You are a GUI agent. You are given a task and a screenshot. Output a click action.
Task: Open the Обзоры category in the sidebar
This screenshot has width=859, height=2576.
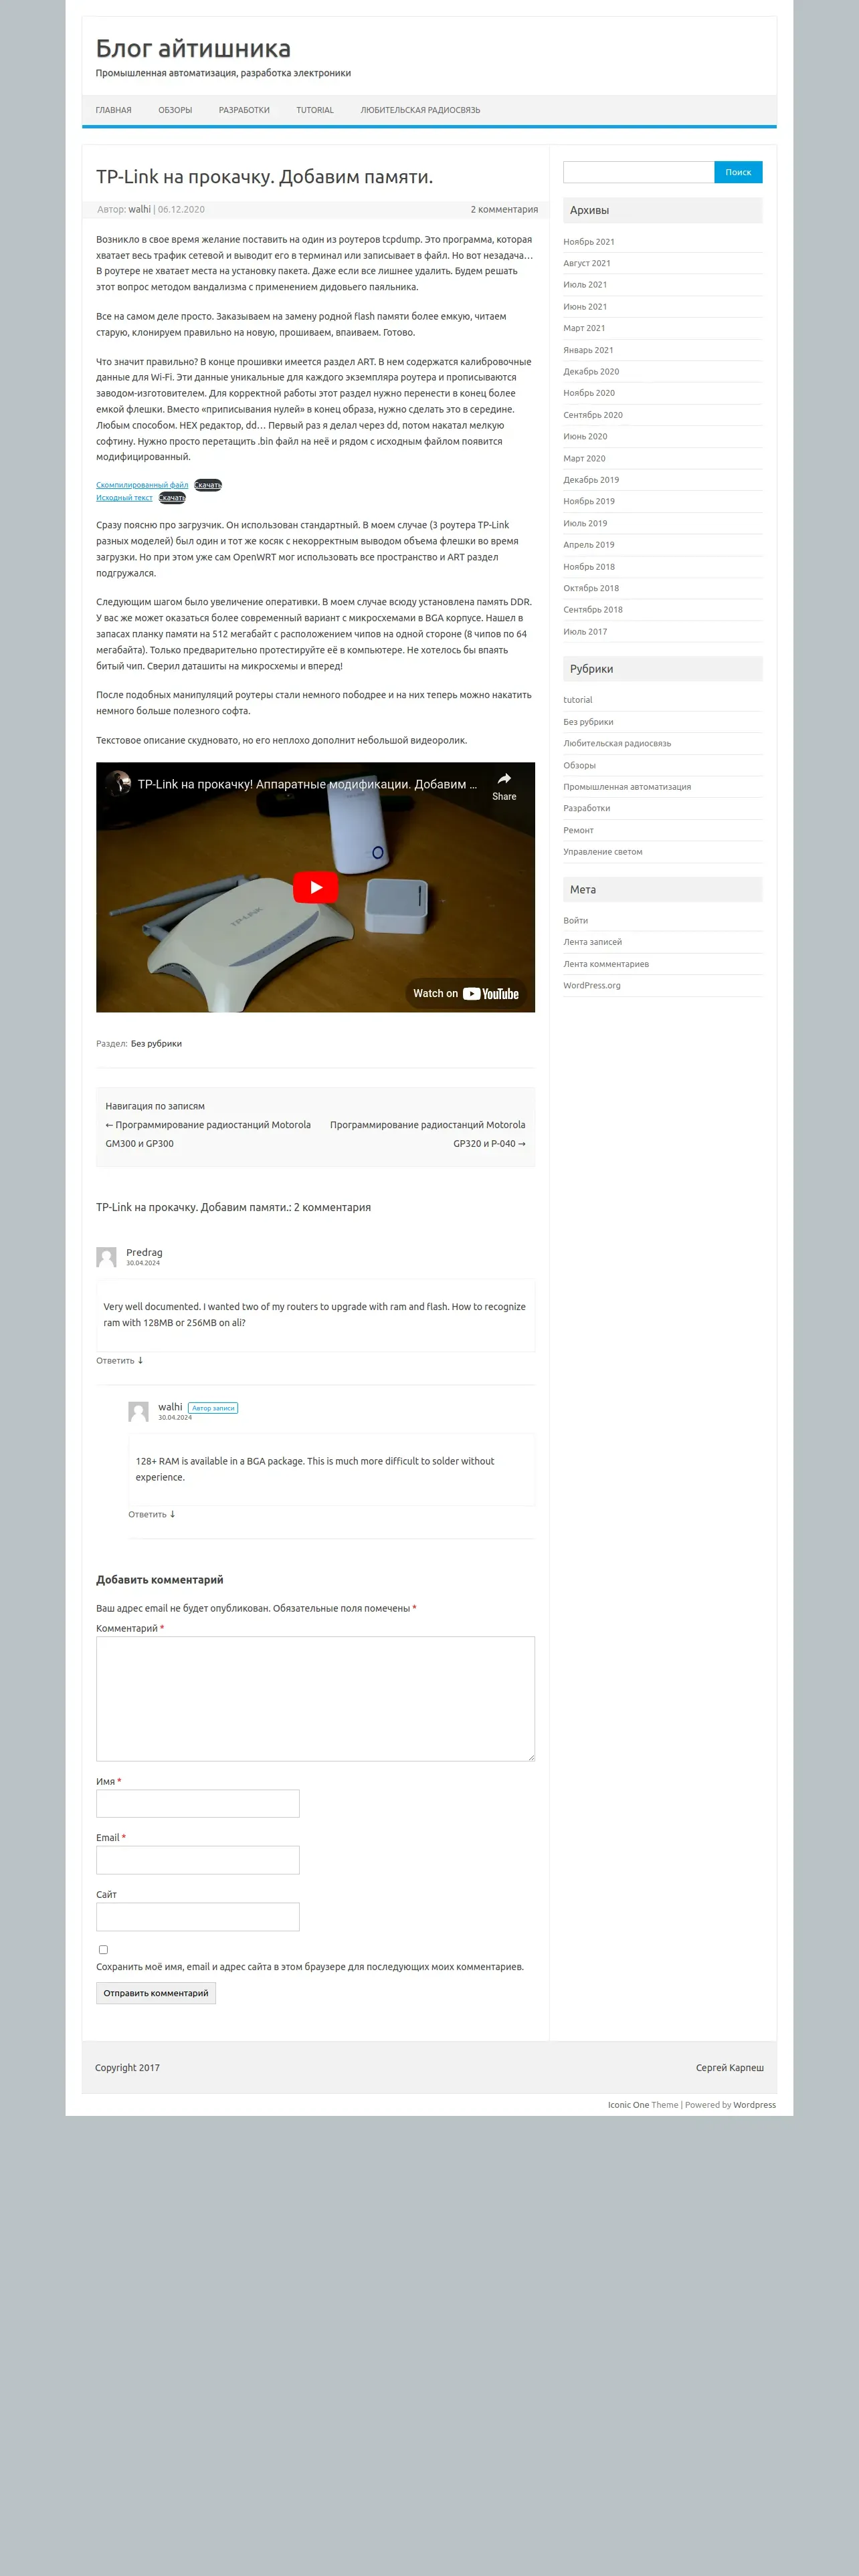click(579, 765)
